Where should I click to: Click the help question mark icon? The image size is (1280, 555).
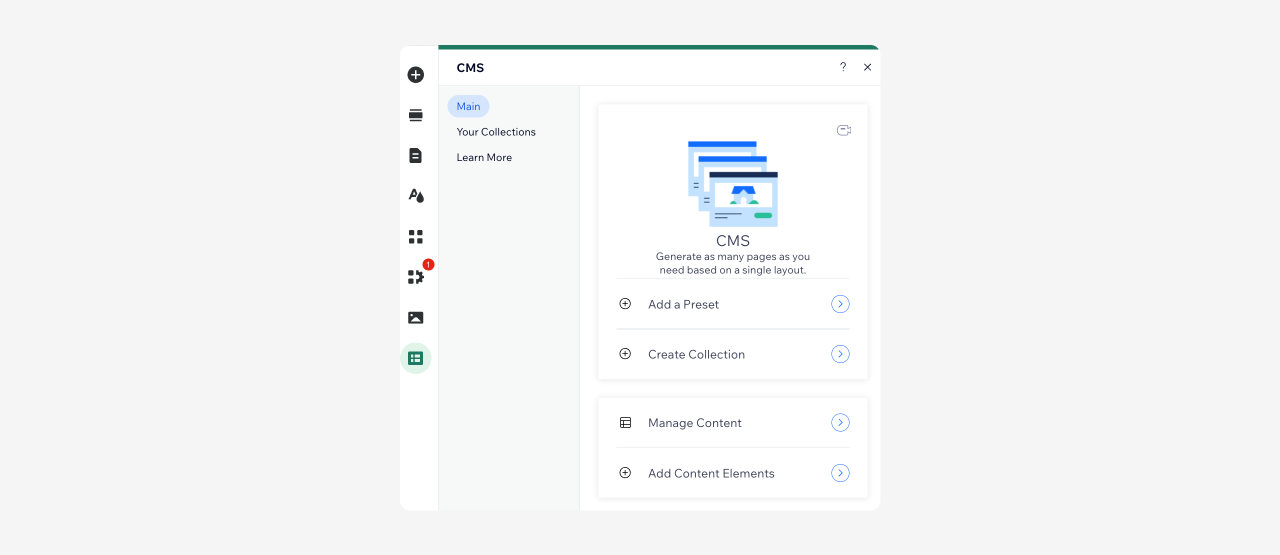(843, 67)
